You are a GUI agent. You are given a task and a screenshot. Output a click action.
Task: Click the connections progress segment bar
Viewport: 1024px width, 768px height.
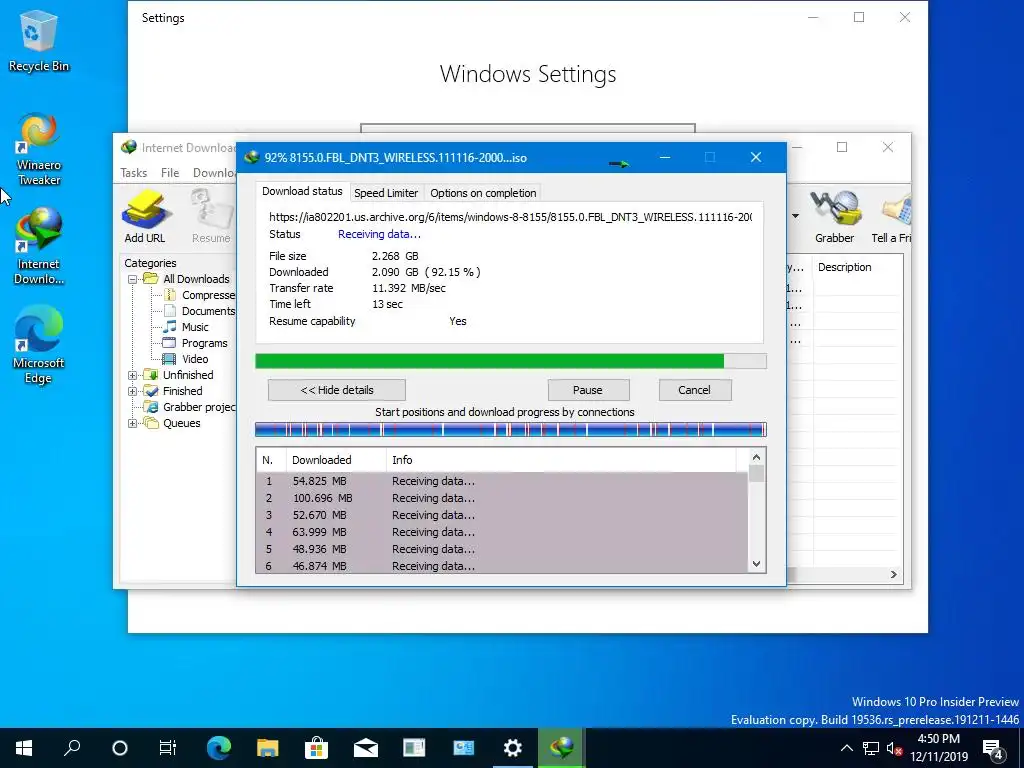click(x=511, y=429)
